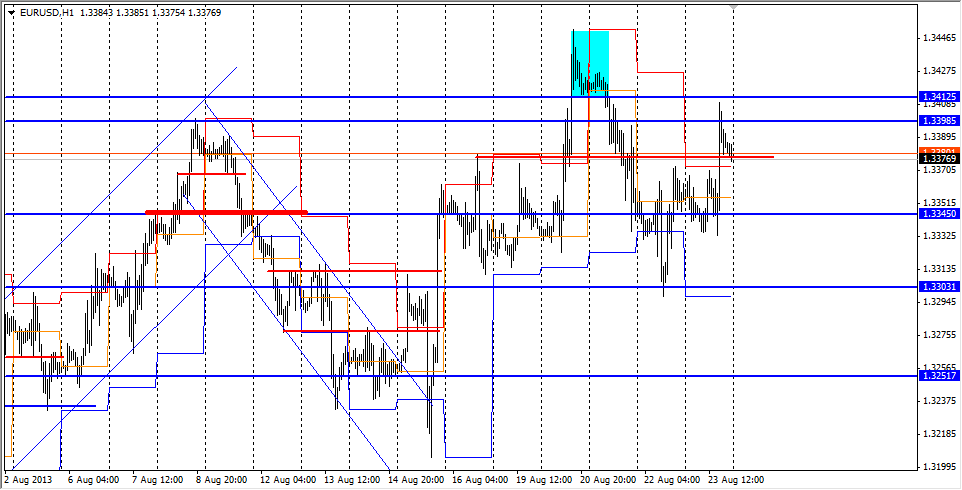Click the 1.32755 price axis value
This screenshot has width=962, height=490.
pos(939,335)
